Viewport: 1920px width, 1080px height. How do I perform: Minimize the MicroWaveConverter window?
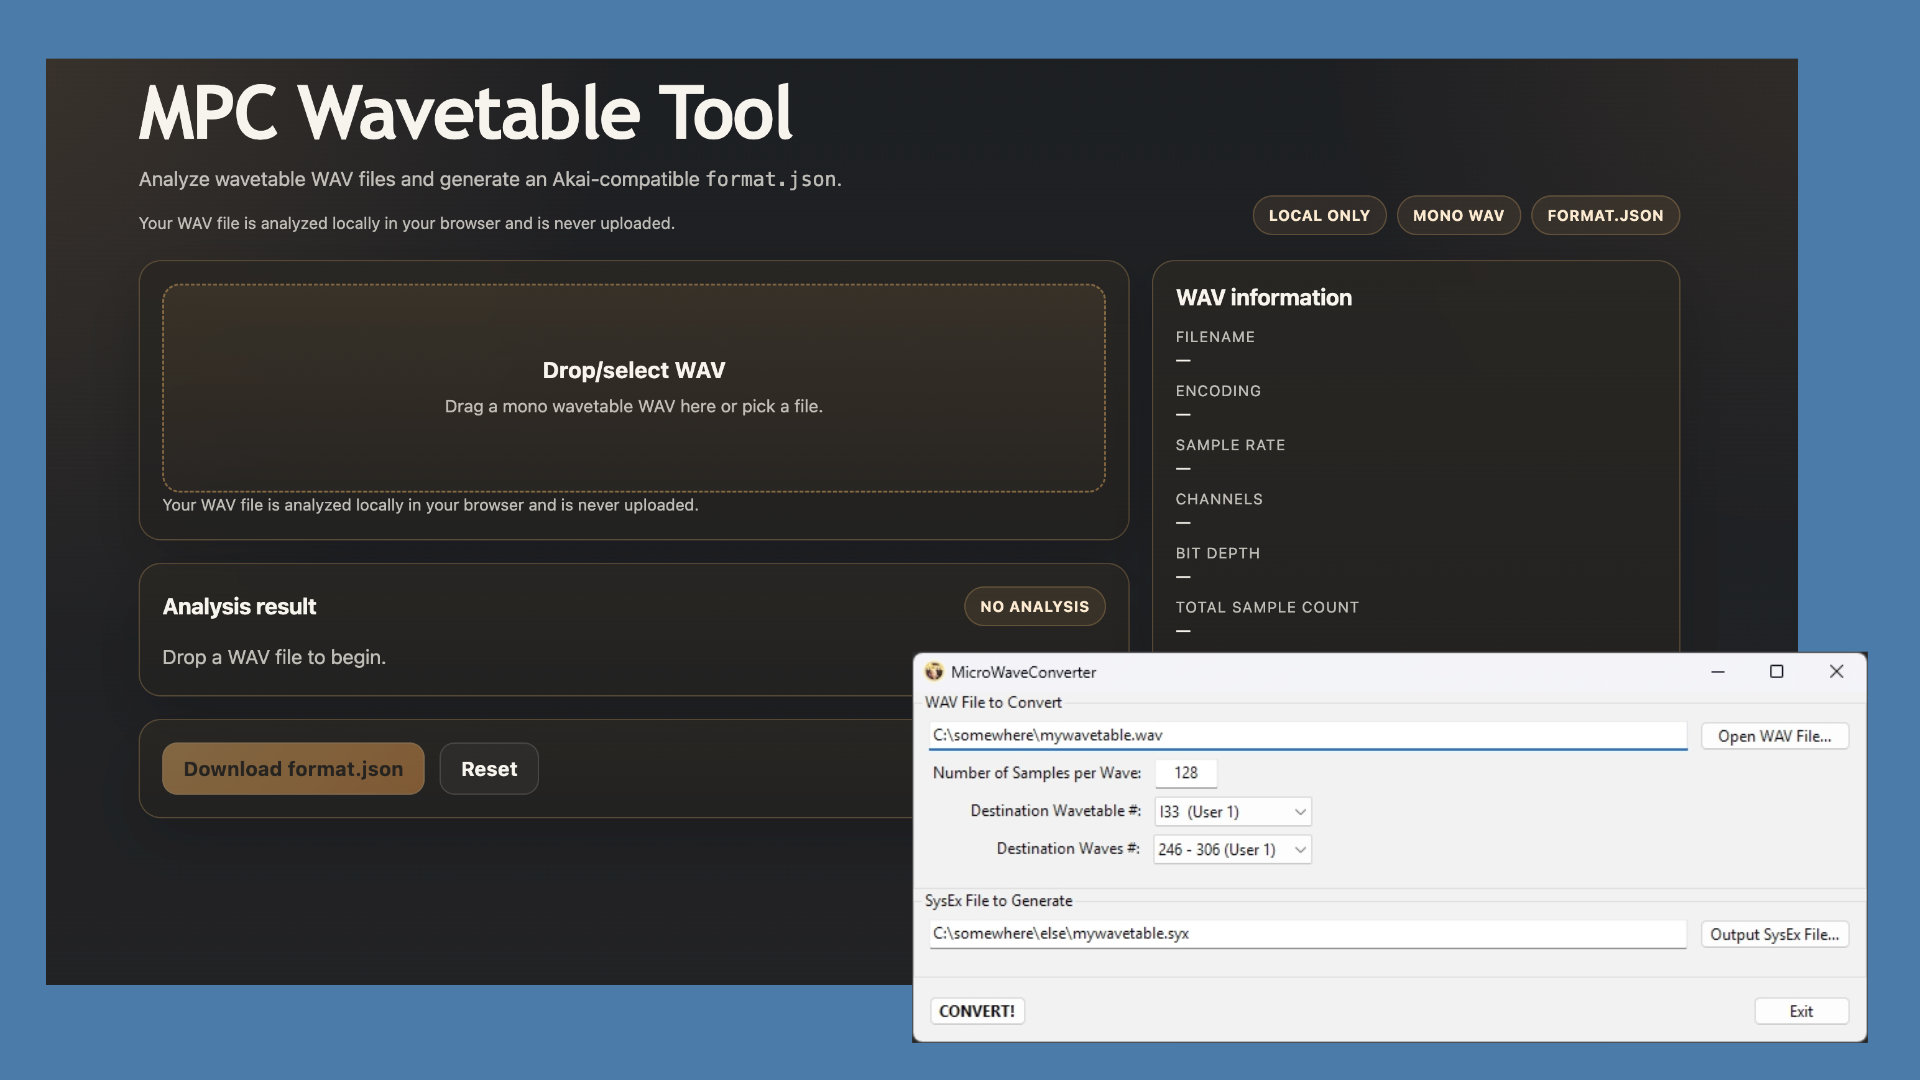tap(1718, 672)
